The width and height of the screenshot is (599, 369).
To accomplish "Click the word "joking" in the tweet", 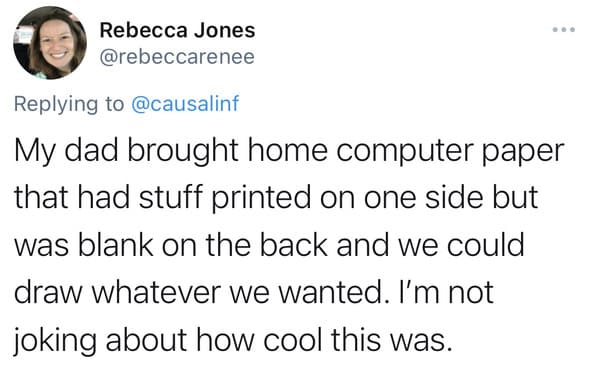I will [55, 341].
